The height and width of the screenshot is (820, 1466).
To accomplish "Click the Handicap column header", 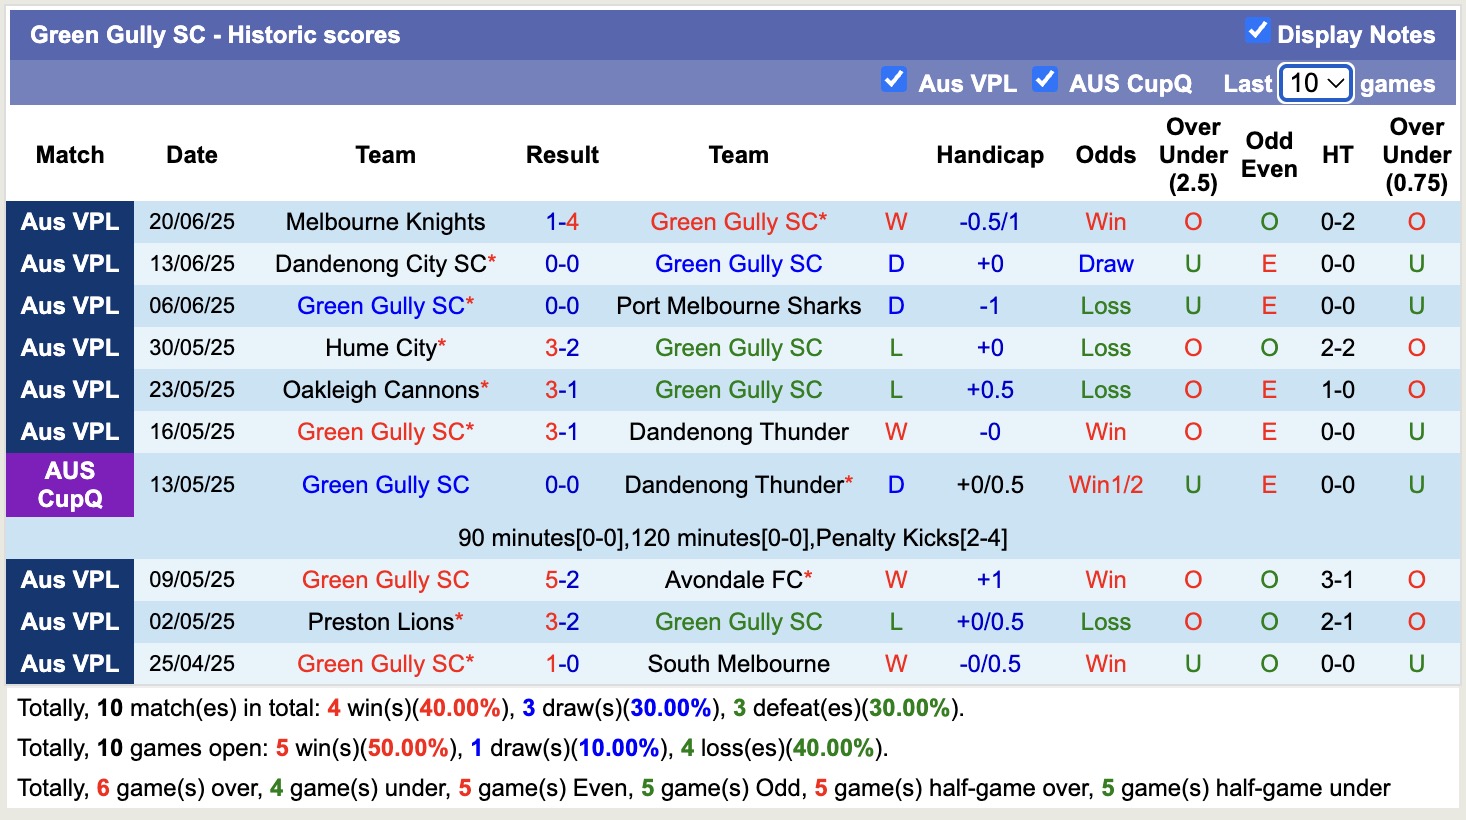I will (x=989, y=155).
